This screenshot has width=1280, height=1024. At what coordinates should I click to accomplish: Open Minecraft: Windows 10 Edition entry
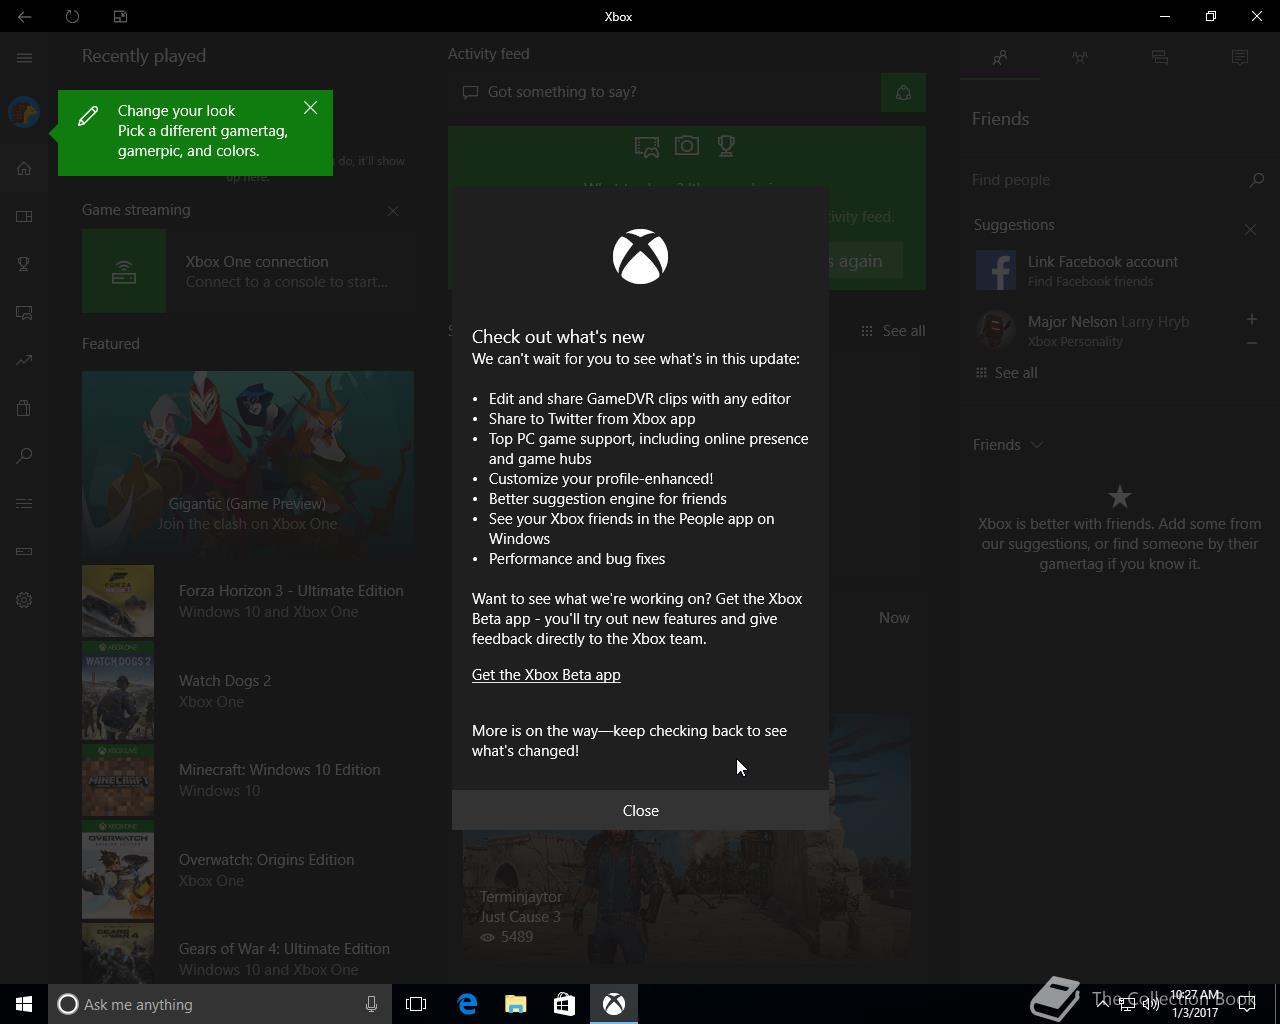(248, 780)
